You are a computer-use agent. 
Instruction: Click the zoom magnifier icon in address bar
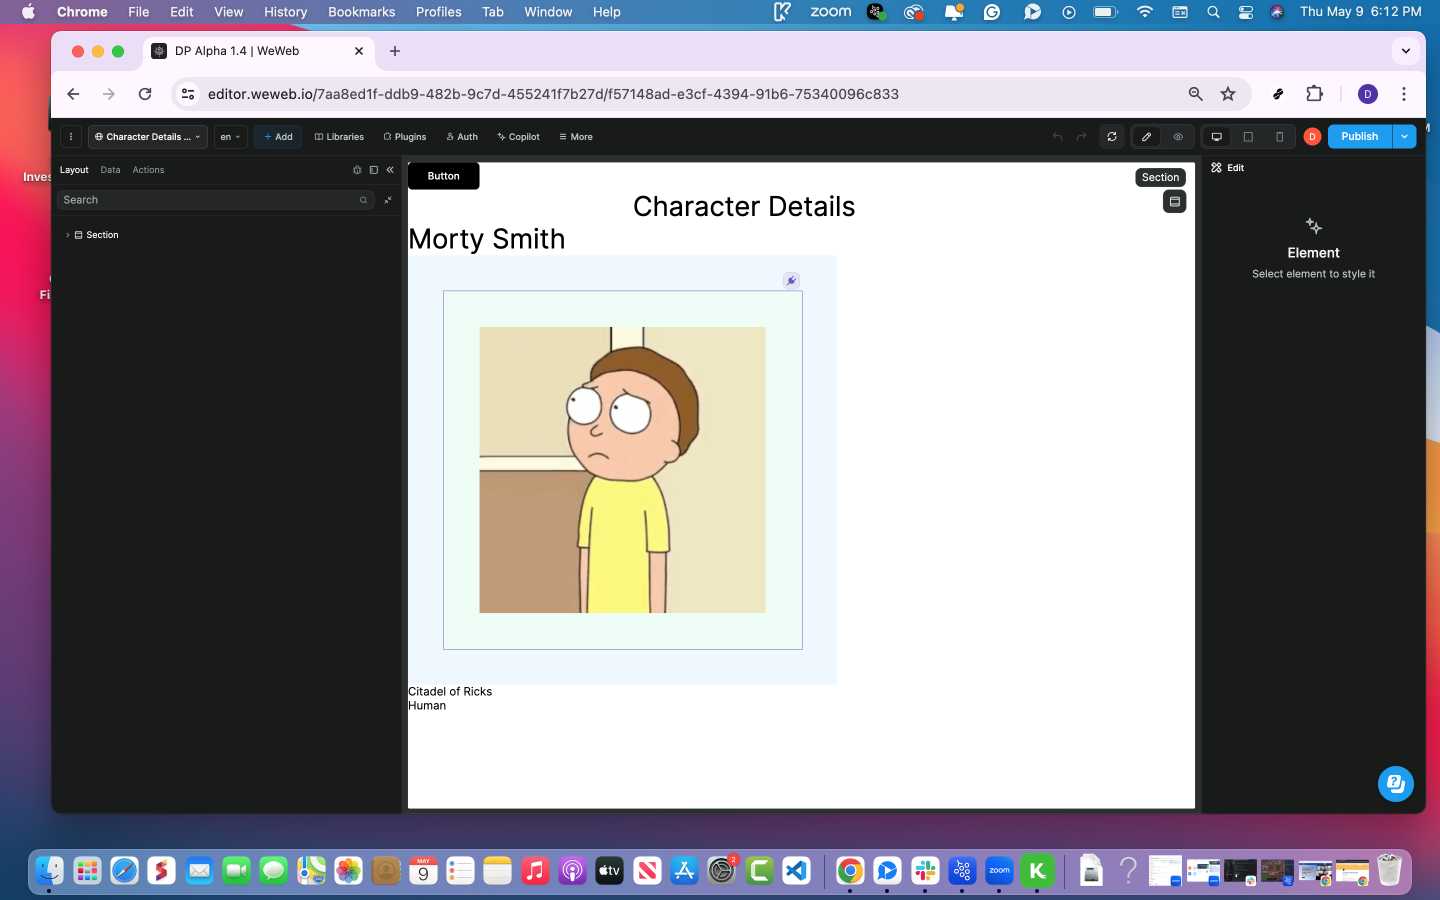(x=1195, y=94)
